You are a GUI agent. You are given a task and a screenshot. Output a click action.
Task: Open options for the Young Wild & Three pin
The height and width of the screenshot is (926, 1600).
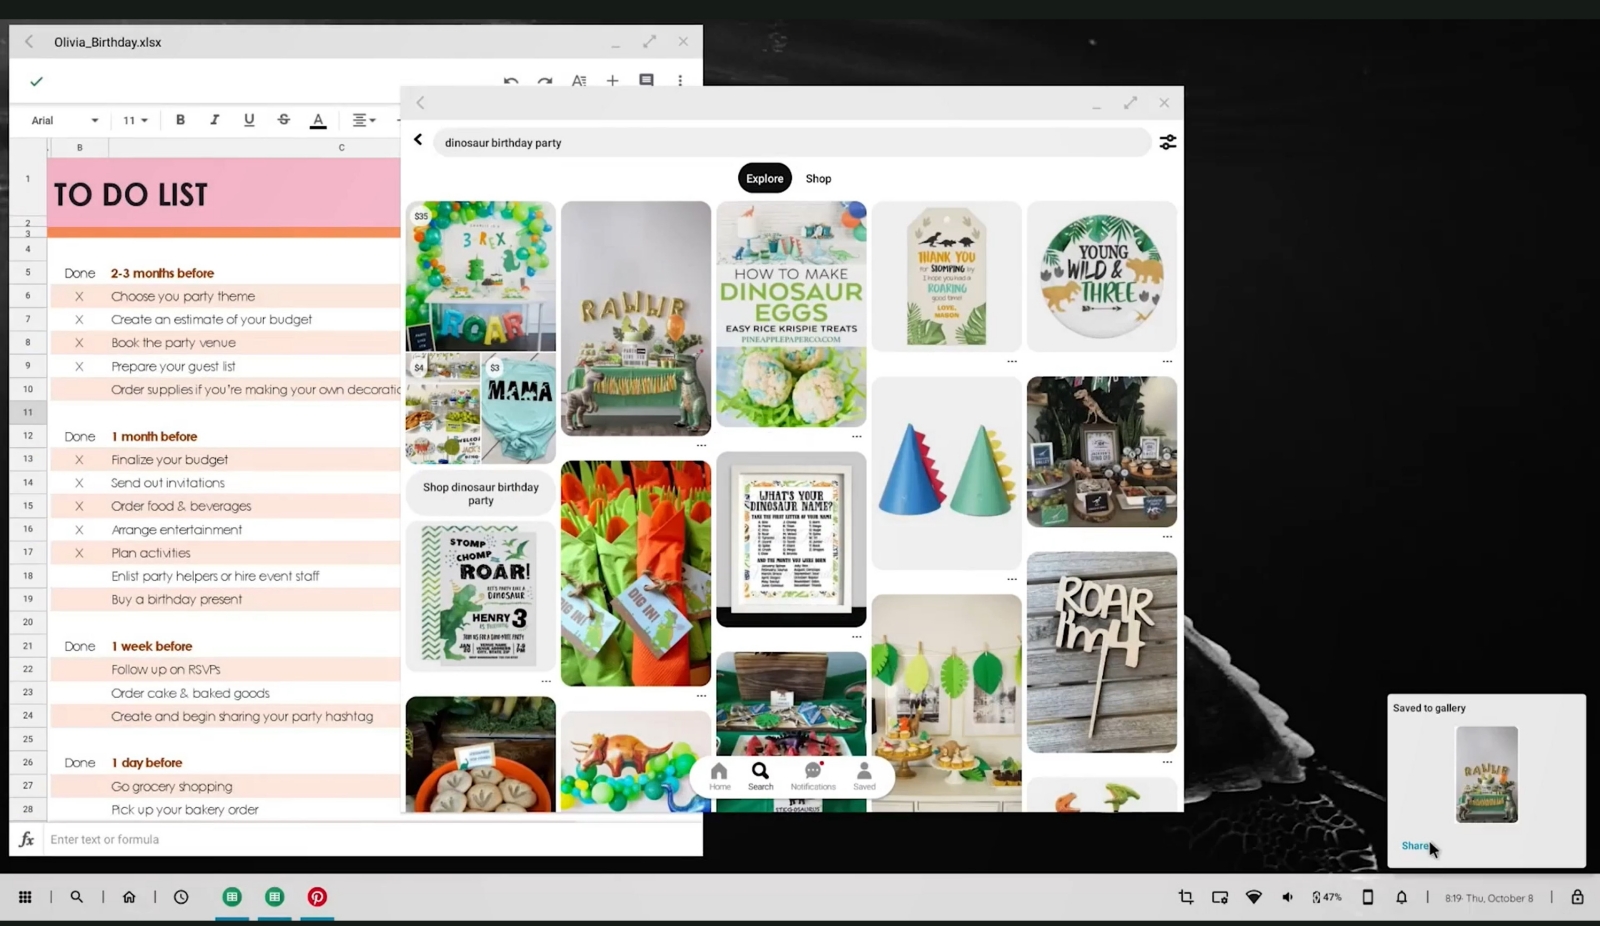tap(1167, 362)
